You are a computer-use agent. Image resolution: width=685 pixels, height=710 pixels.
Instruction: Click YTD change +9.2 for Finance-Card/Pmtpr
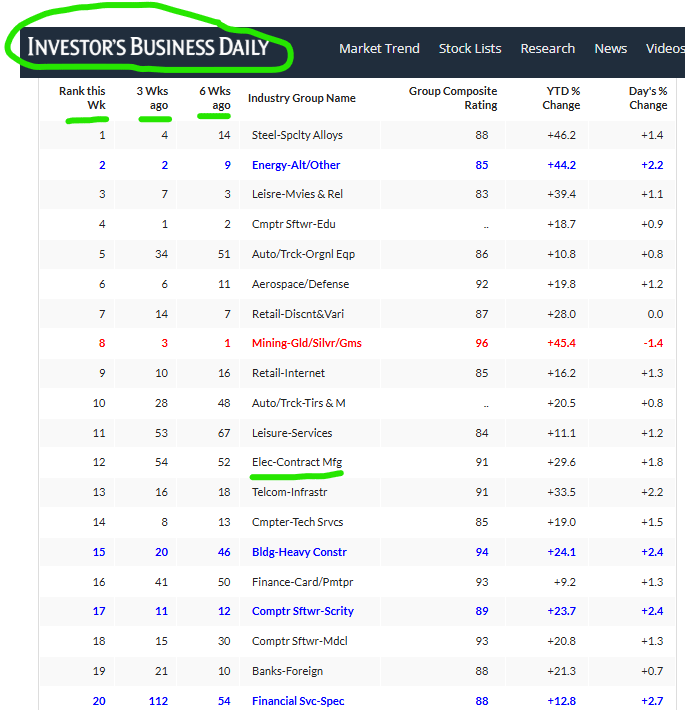565,581
